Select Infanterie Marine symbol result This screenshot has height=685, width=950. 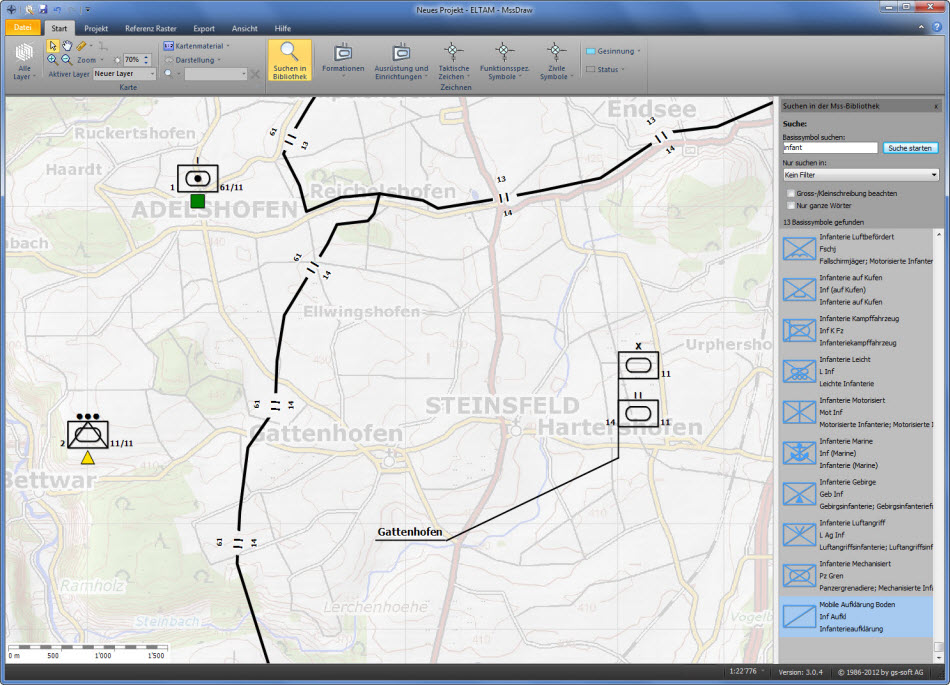[857, 453]
